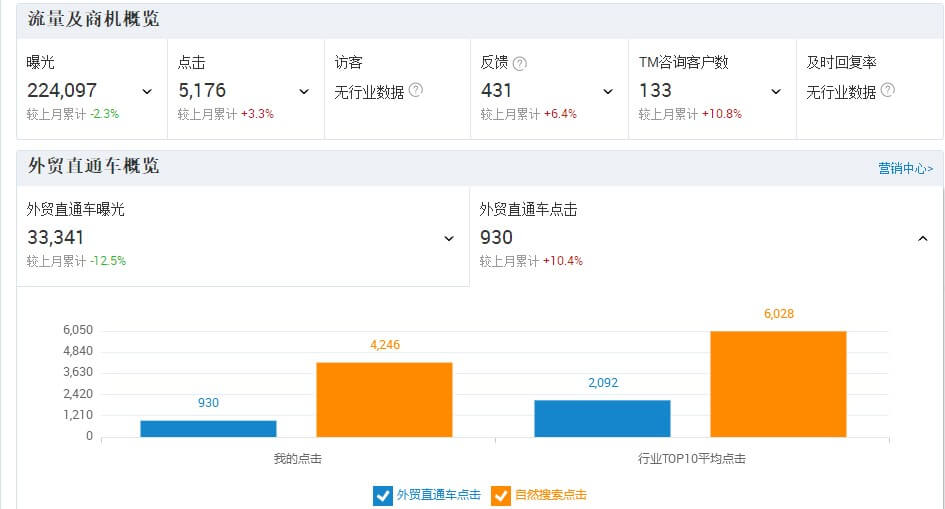The image size is (945, 509).
Task: Expand the 点击 5,176 dropdown arrow
Action: [304, 92]
